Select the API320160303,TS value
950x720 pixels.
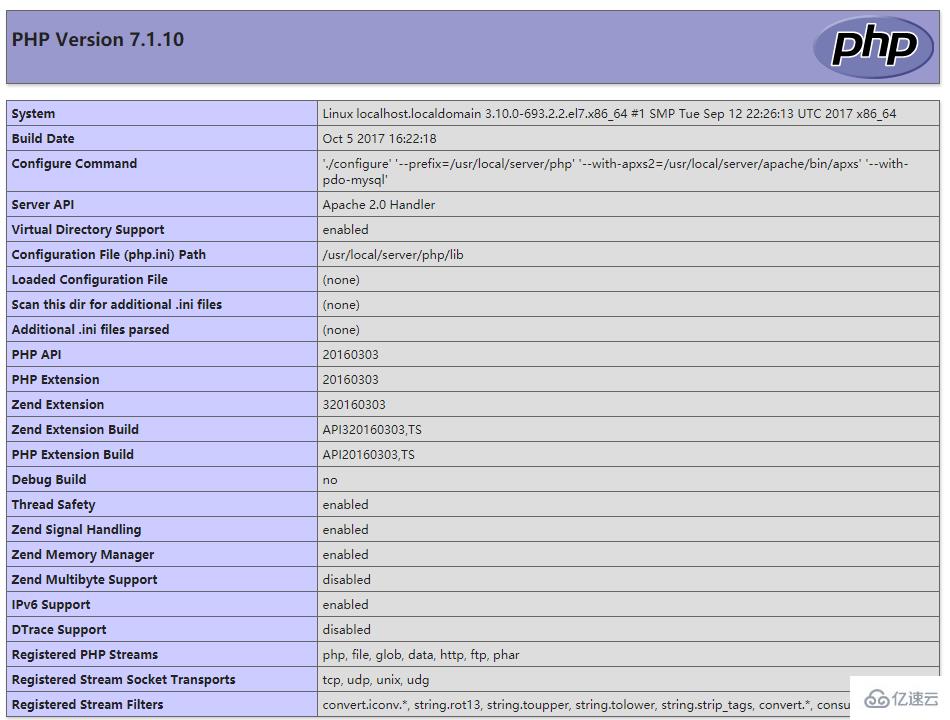tap(372, 429)
